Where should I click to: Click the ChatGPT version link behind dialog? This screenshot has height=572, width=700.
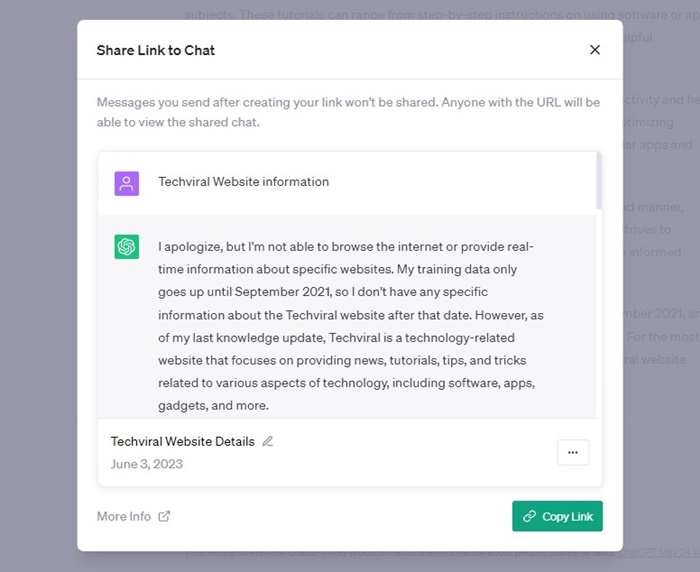point(659,553)
